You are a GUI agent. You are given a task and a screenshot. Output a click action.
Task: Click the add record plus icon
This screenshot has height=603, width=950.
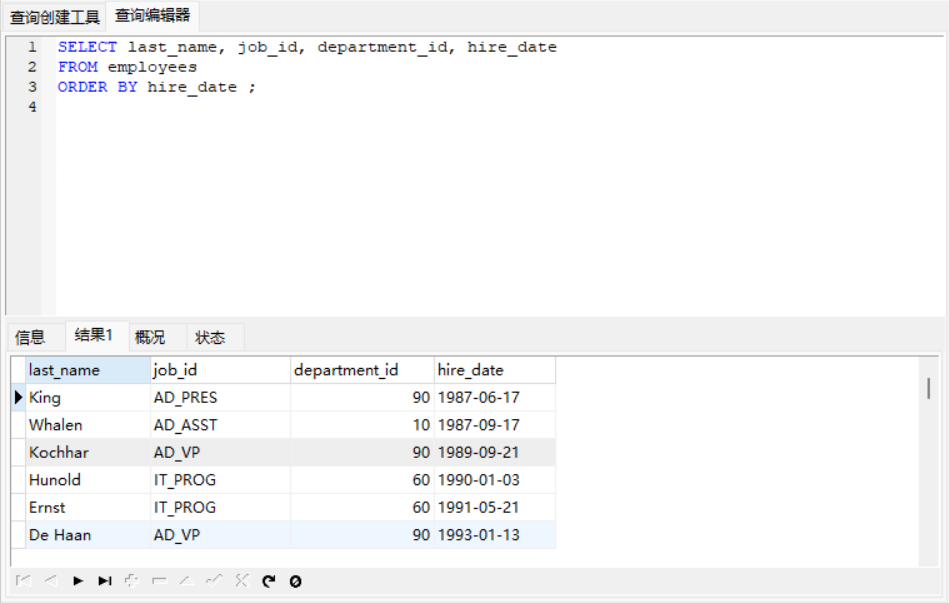point(132,581)
